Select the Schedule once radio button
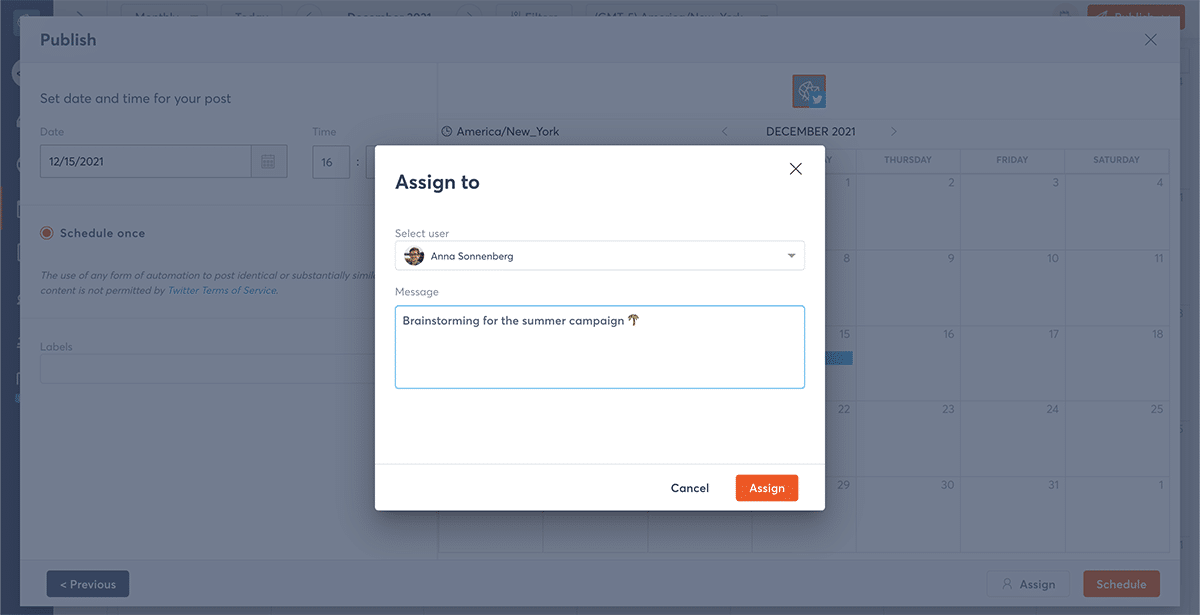Image resolution: width=1200 pixels, height=615 pixels. pyautogui.click(x=47, y=233)
